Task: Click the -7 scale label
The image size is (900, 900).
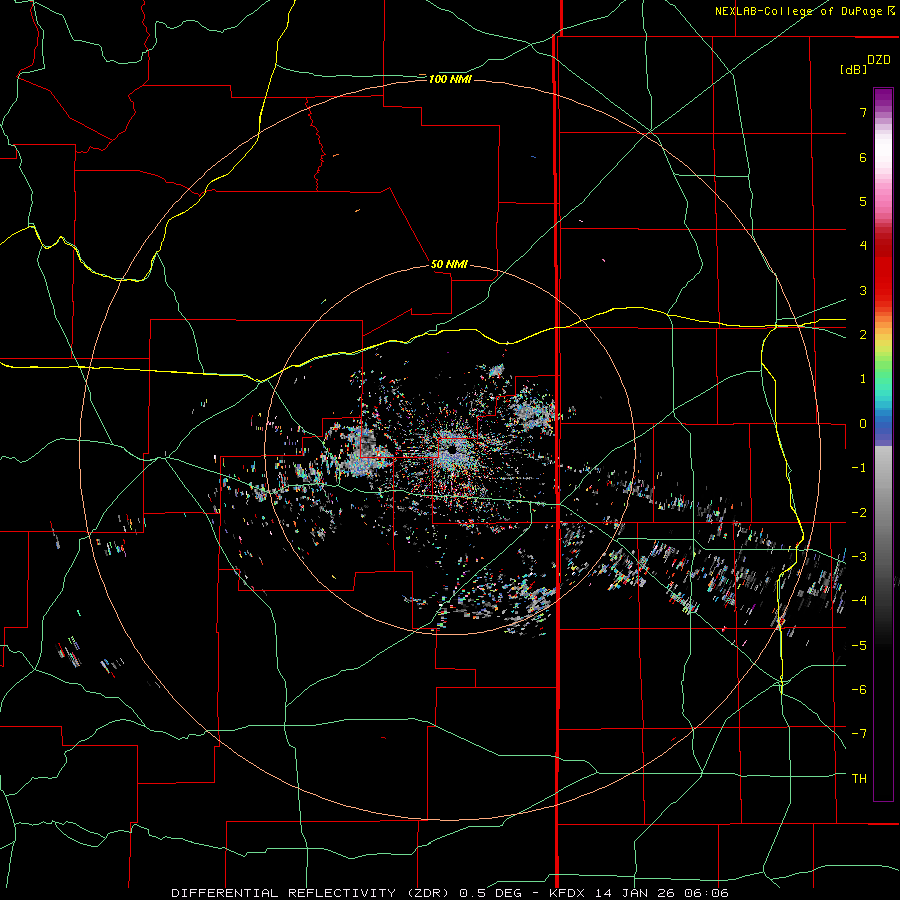Action: tap(859, 734)
